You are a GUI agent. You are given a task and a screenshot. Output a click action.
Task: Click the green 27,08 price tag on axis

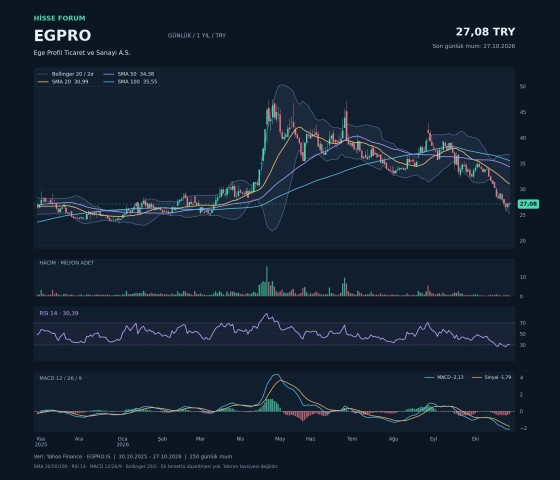528,204
